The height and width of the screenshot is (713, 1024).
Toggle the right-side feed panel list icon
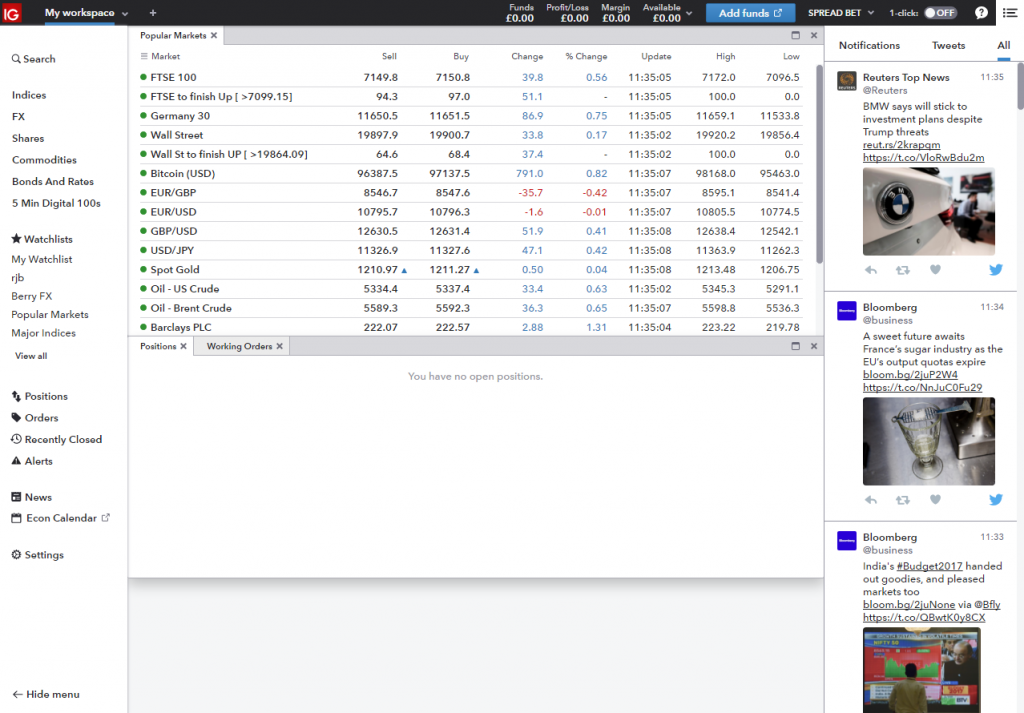(1010, 12)
